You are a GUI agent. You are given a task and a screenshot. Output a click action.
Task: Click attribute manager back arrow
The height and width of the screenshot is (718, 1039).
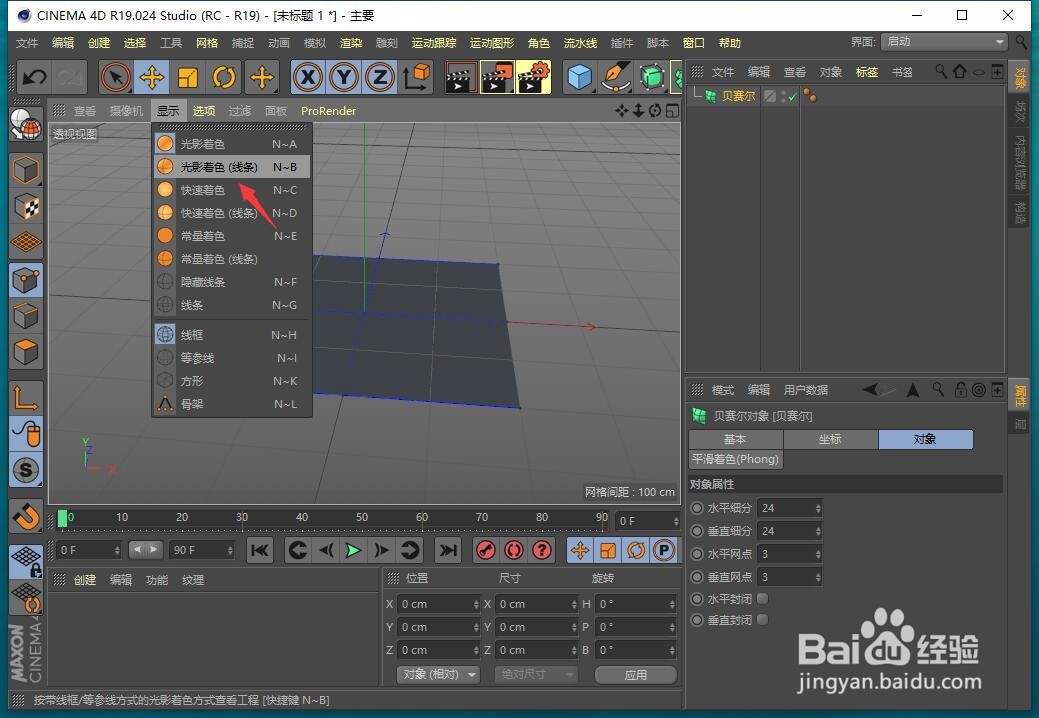[871, 389]
